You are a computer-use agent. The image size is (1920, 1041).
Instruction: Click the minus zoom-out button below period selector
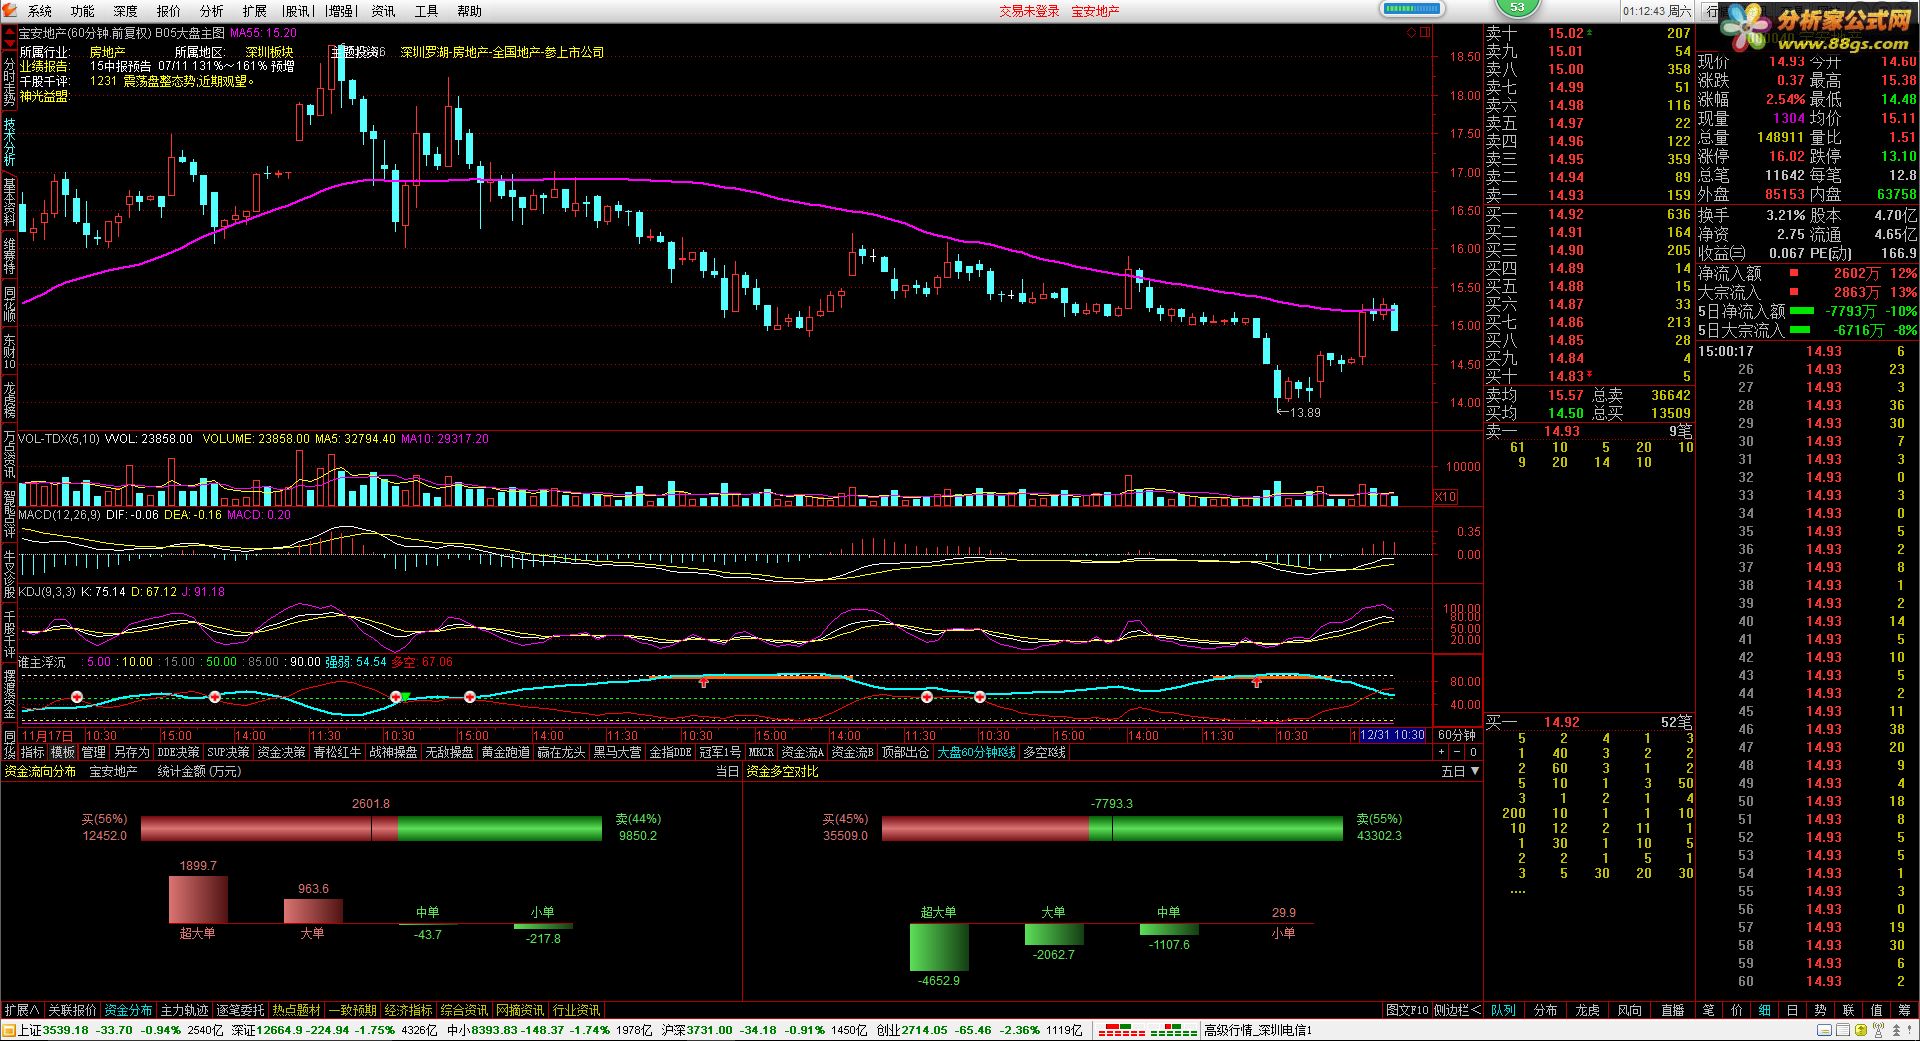pyautogui.click(x=1457, y=752)
